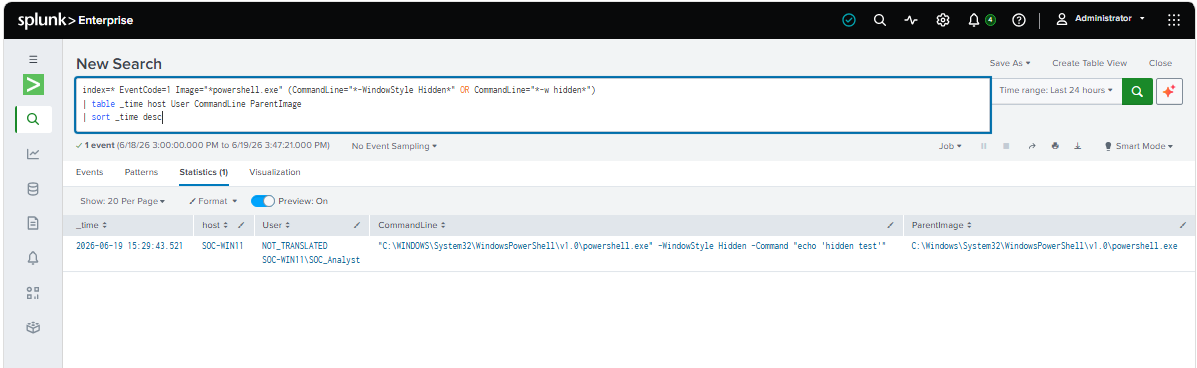This screenshot has width=1197, height=368.
Task: Stop the search job
Action: 1006,146
